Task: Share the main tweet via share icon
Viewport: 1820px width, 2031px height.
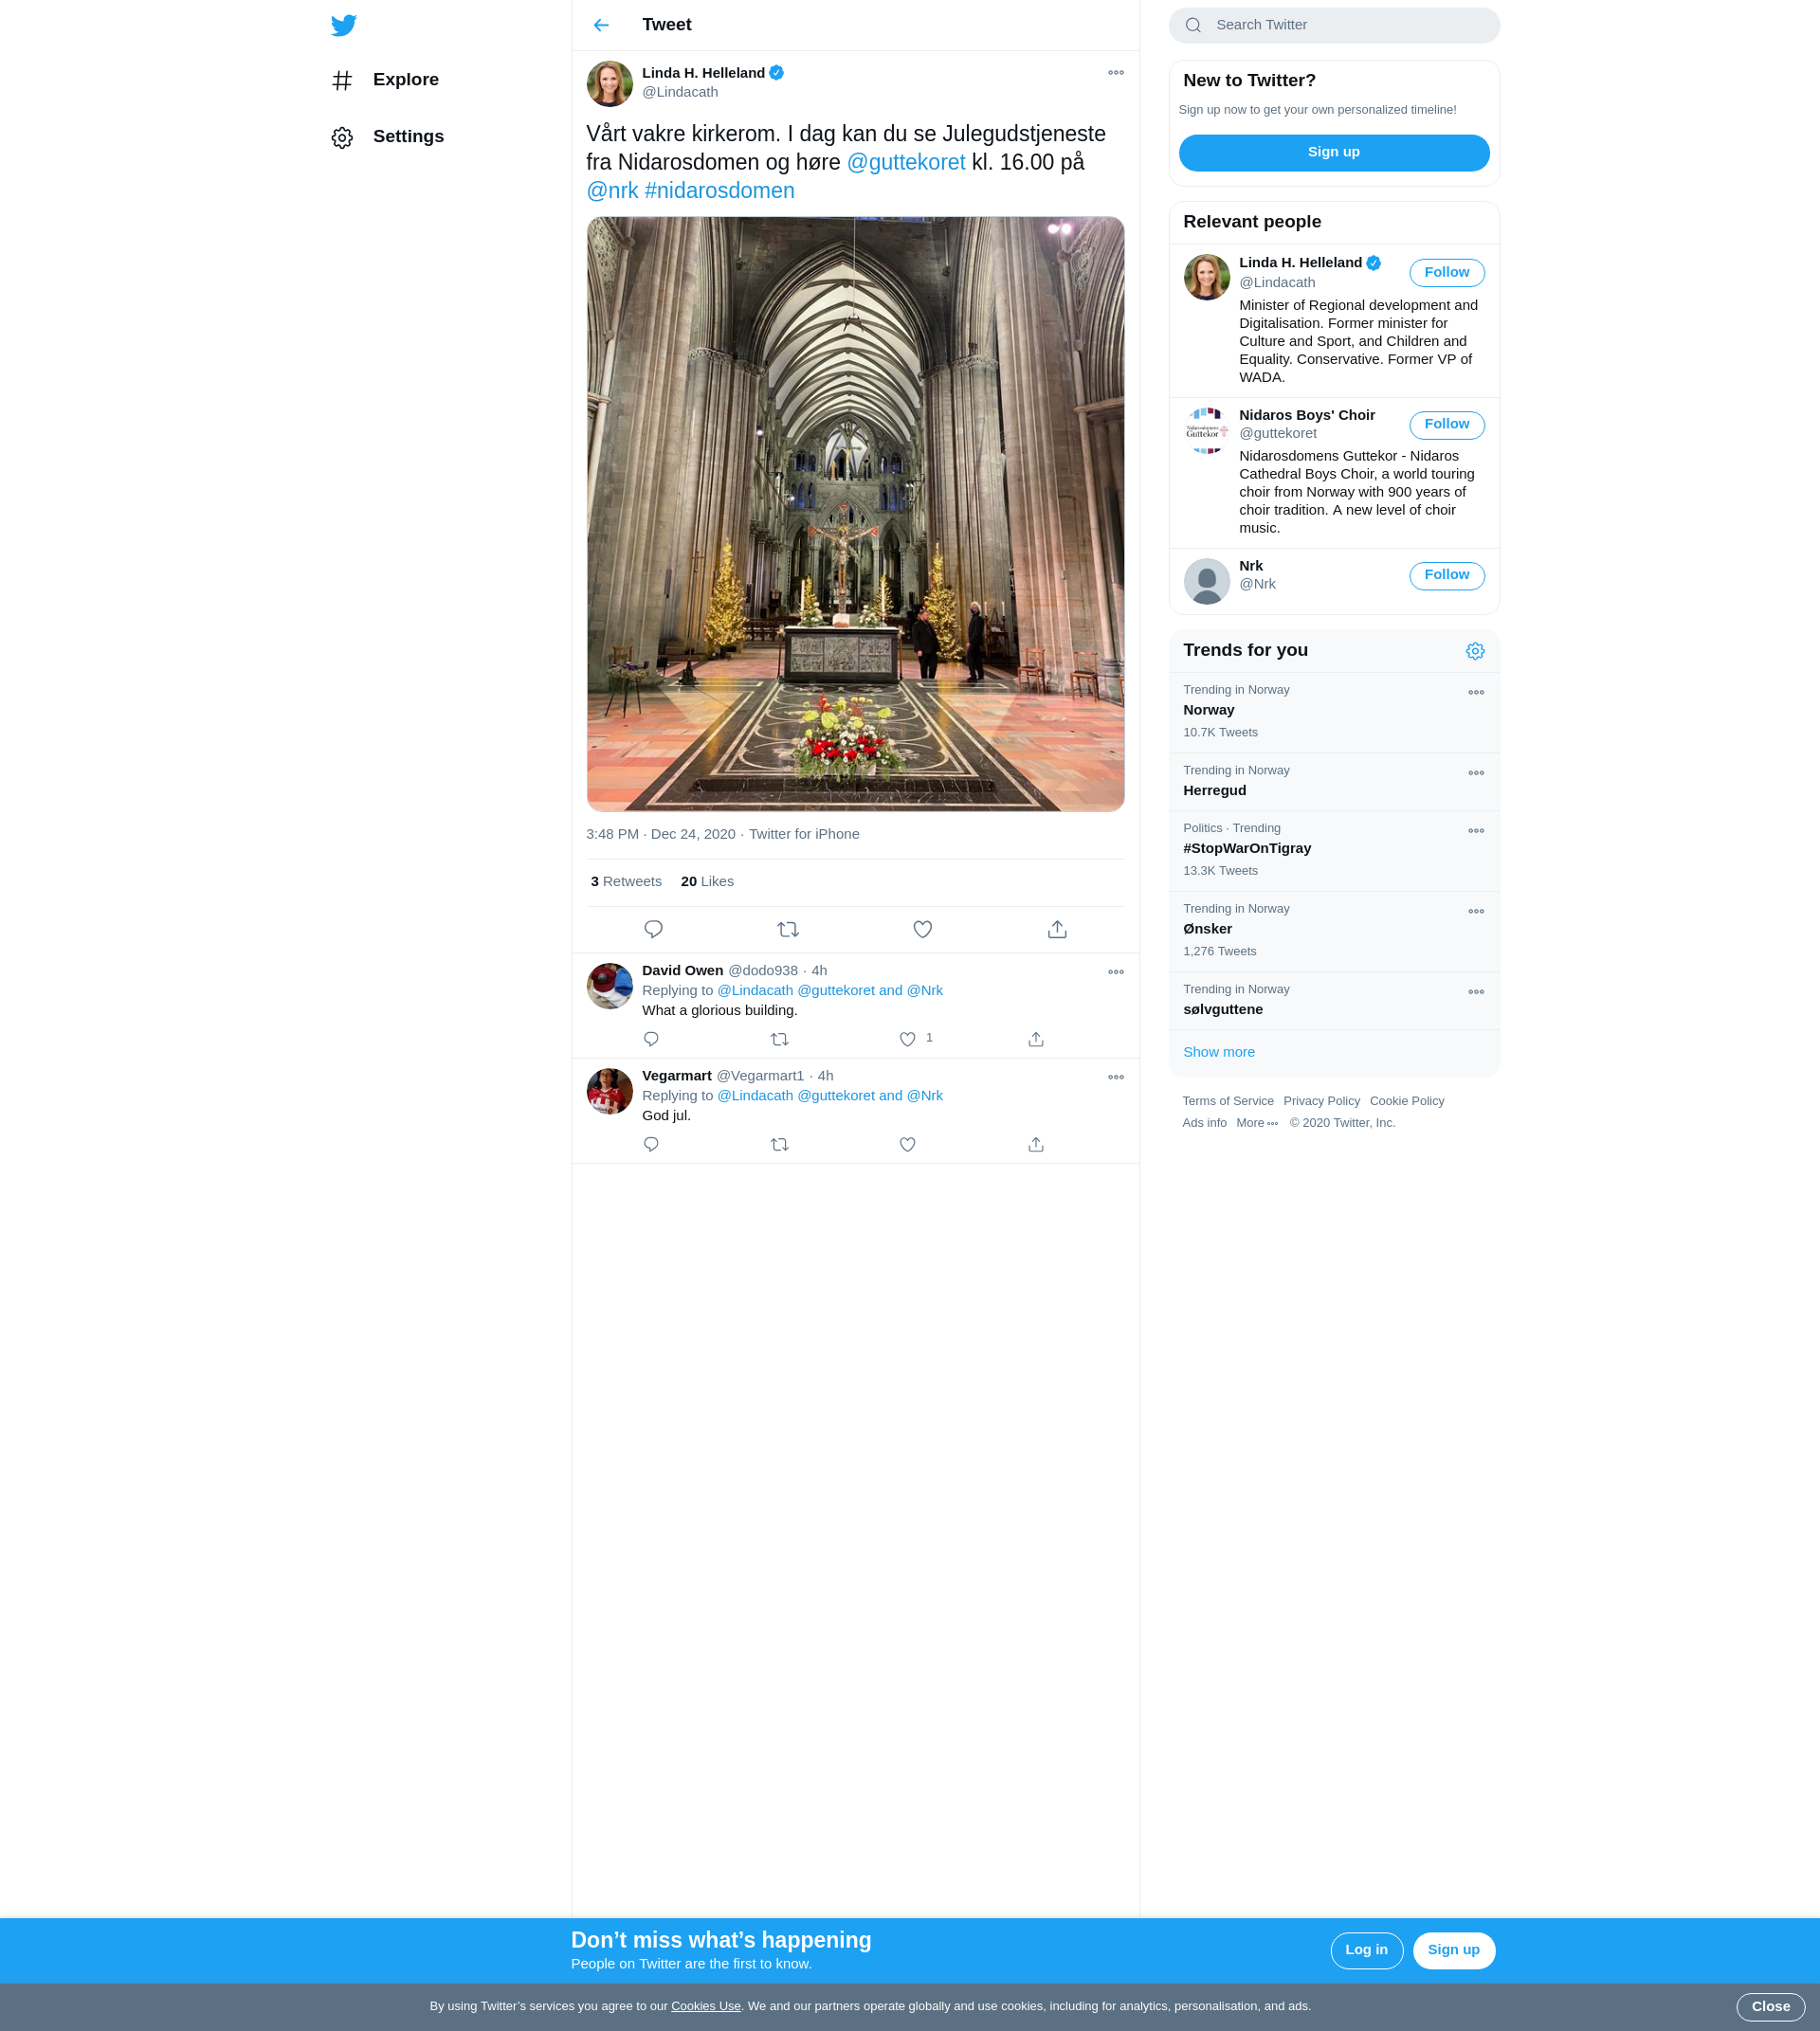Action: coord(1056,929)
